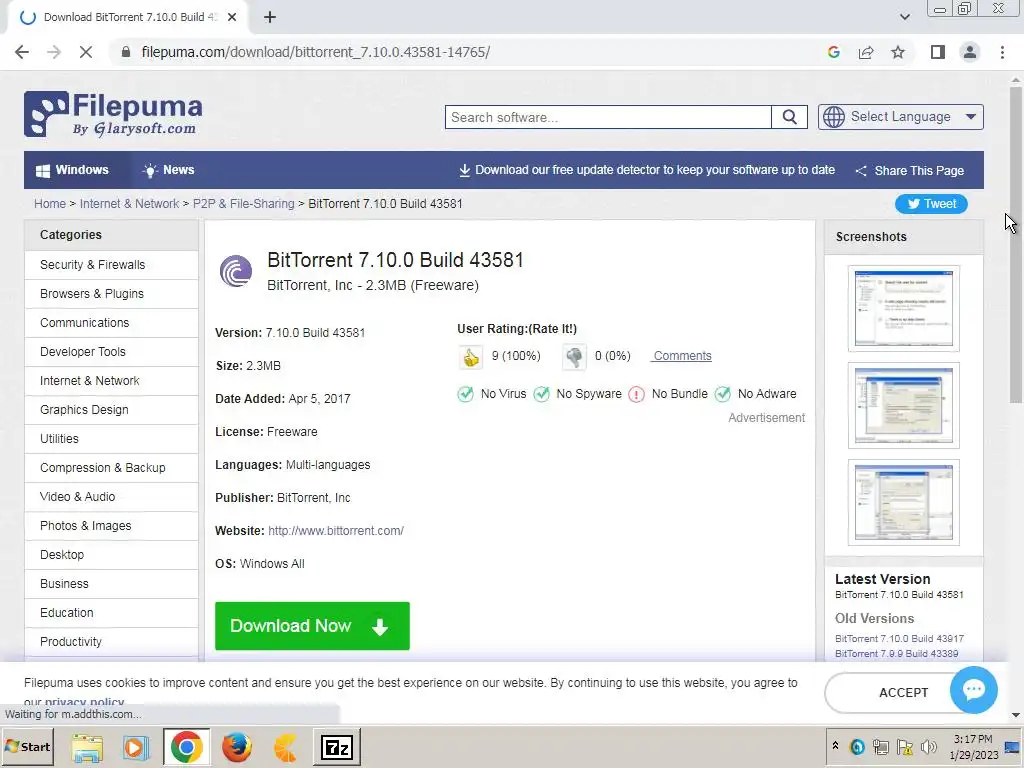Viewport: 1024px width, 768px height.
Task: Open the Chrome profile avatar
Action: (970, 52)
